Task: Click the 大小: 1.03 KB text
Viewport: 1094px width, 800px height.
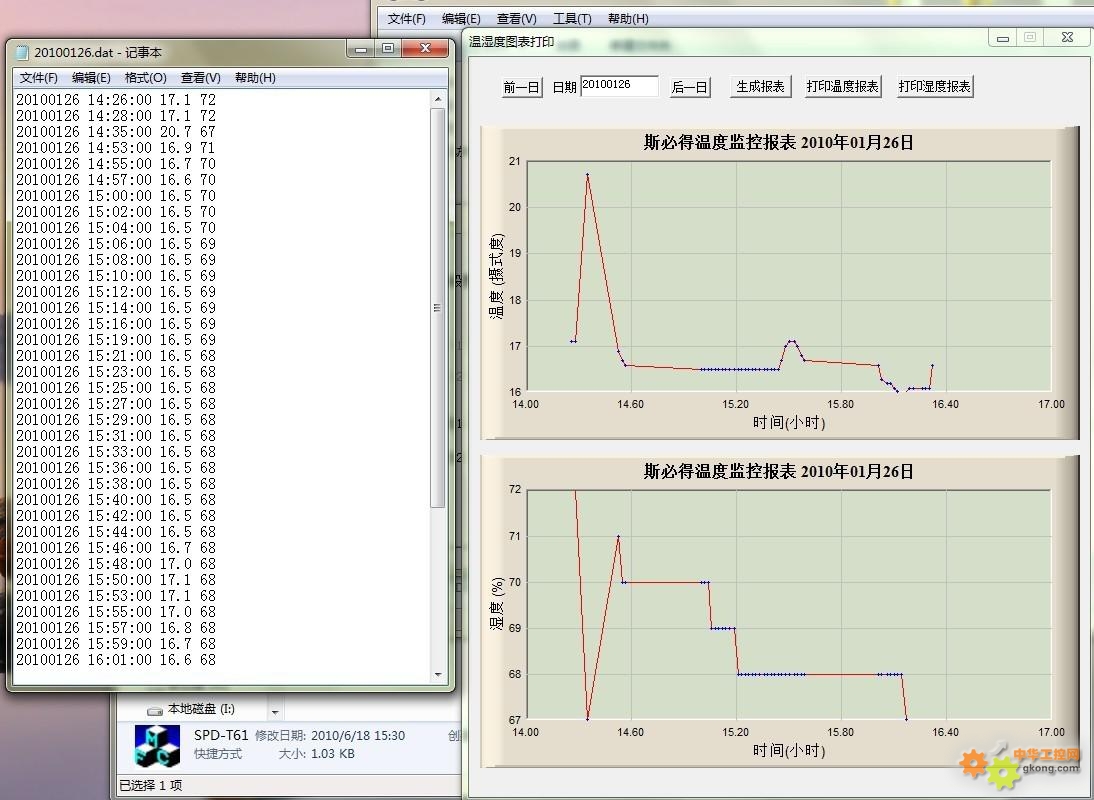Action: click(x=317, y=754)
